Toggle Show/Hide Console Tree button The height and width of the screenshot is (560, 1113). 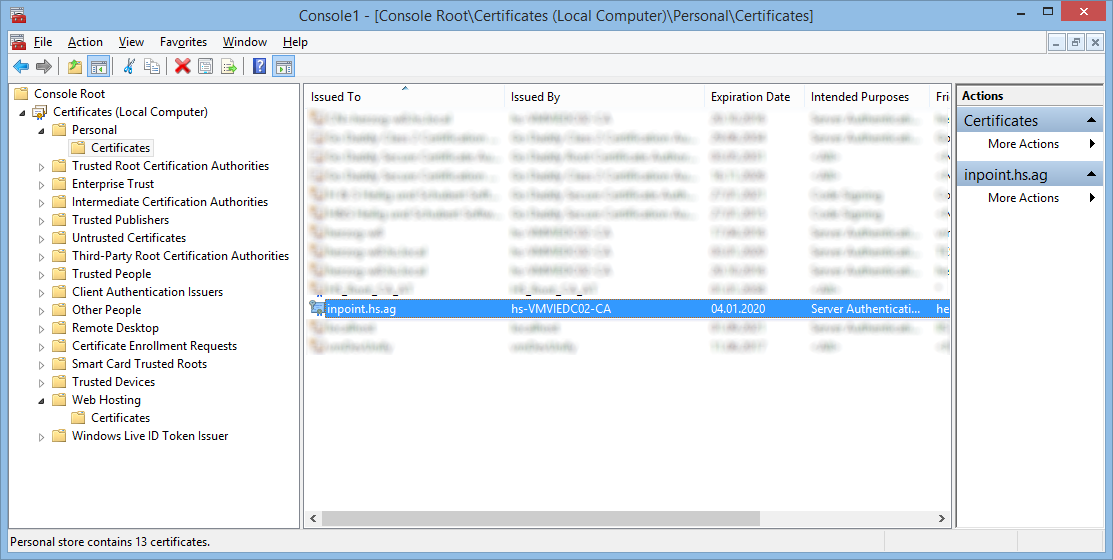tap(98, 67)
